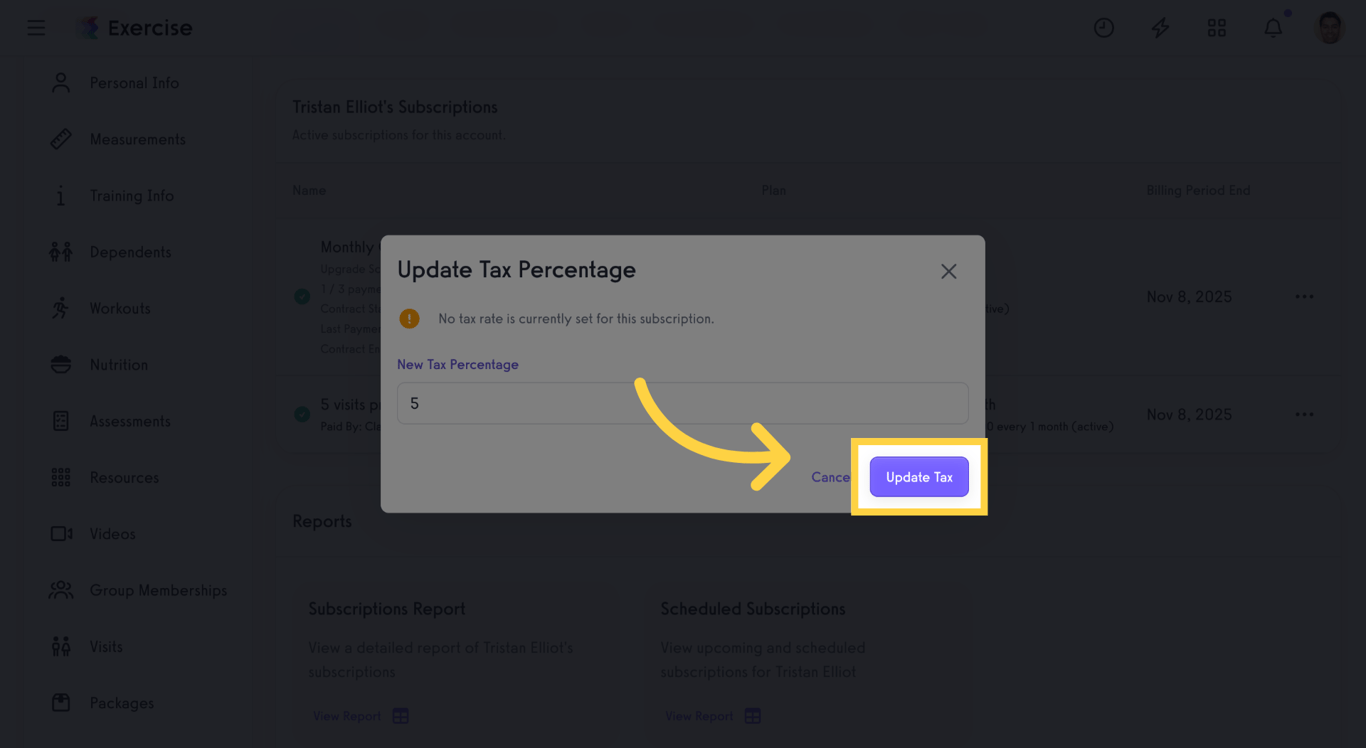
Task: Close the Update Tax Percentage dialog
Action: [x=948, y=271]
